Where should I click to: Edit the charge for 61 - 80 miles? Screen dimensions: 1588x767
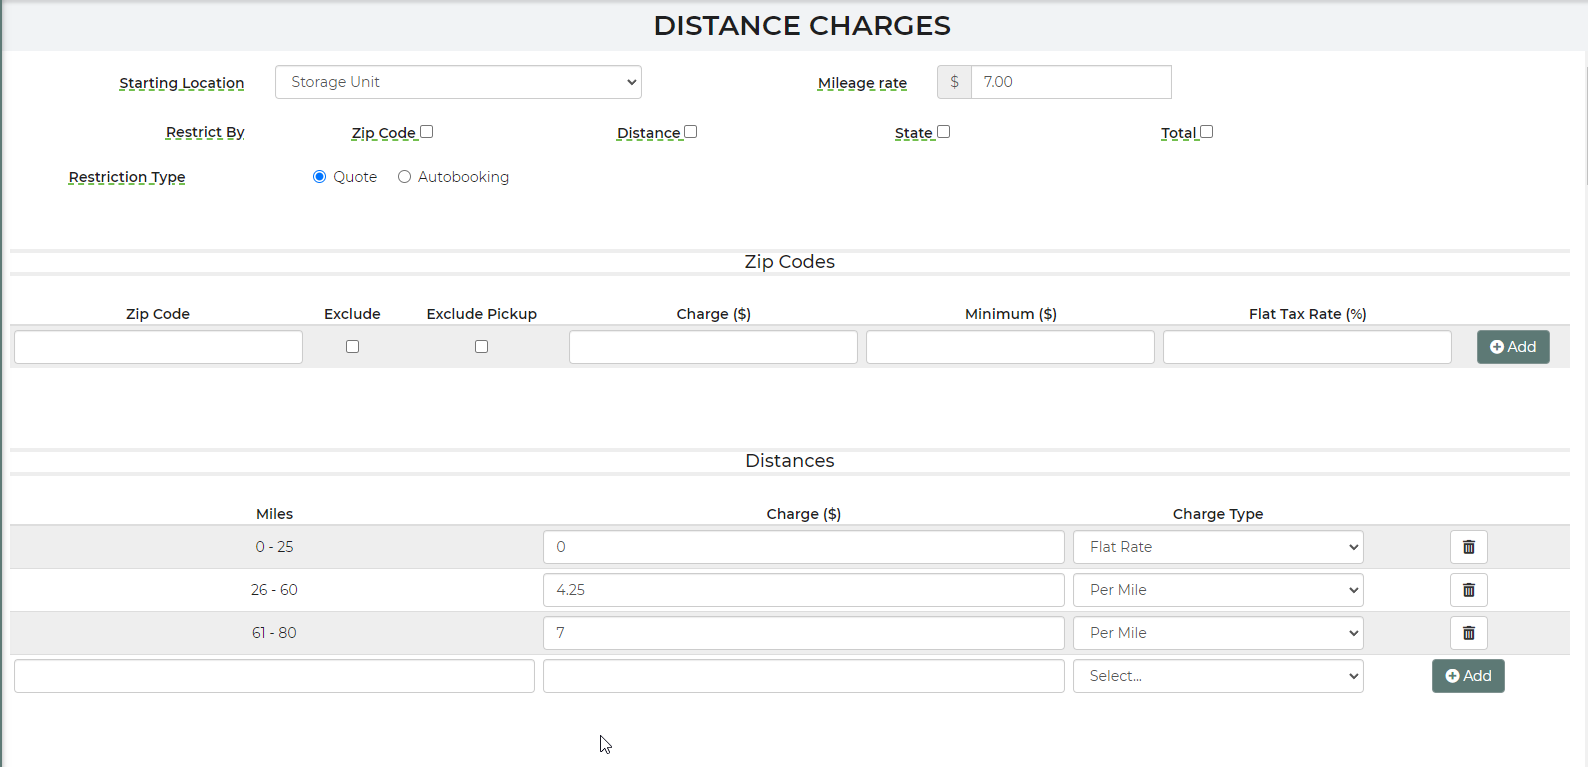[803, 633]
